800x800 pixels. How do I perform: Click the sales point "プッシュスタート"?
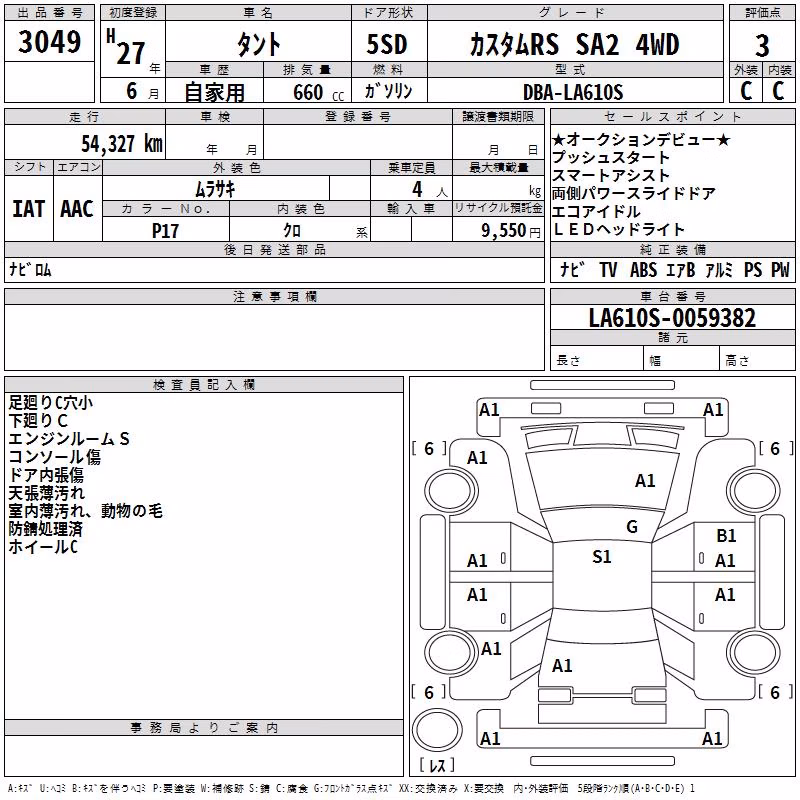pos(611,157)
